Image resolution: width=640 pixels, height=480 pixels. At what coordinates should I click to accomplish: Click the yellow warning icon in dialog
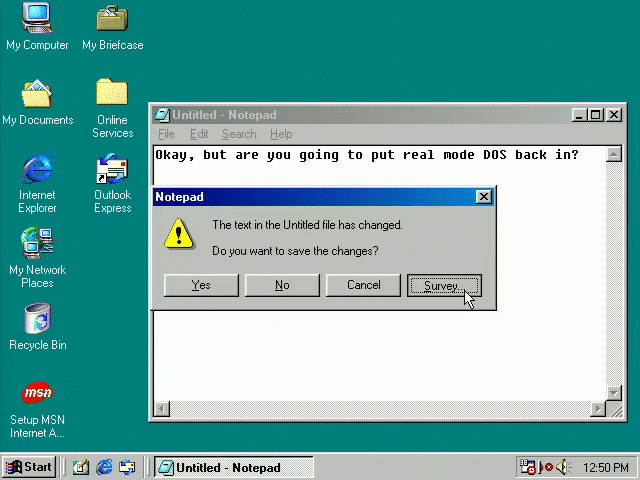(179, 233)
